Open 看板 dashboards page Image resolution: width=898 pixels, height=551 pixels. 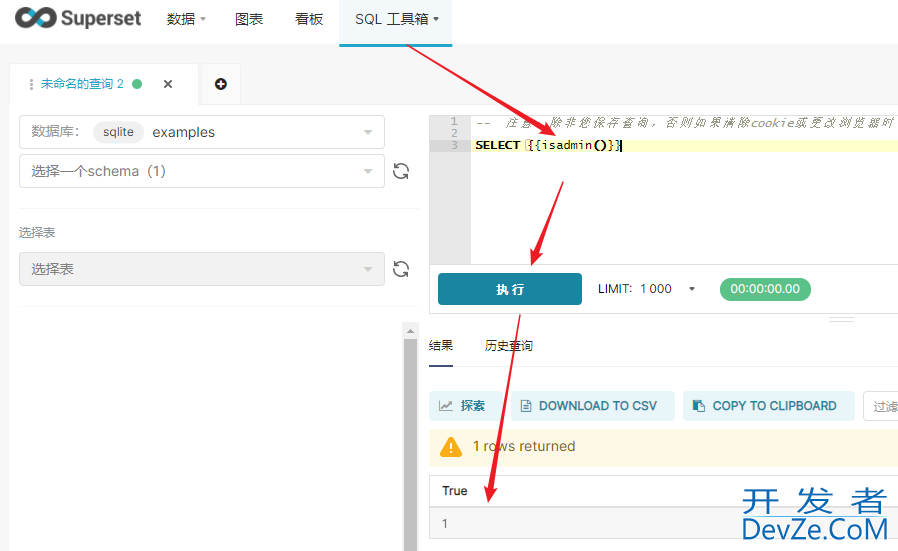309,19
